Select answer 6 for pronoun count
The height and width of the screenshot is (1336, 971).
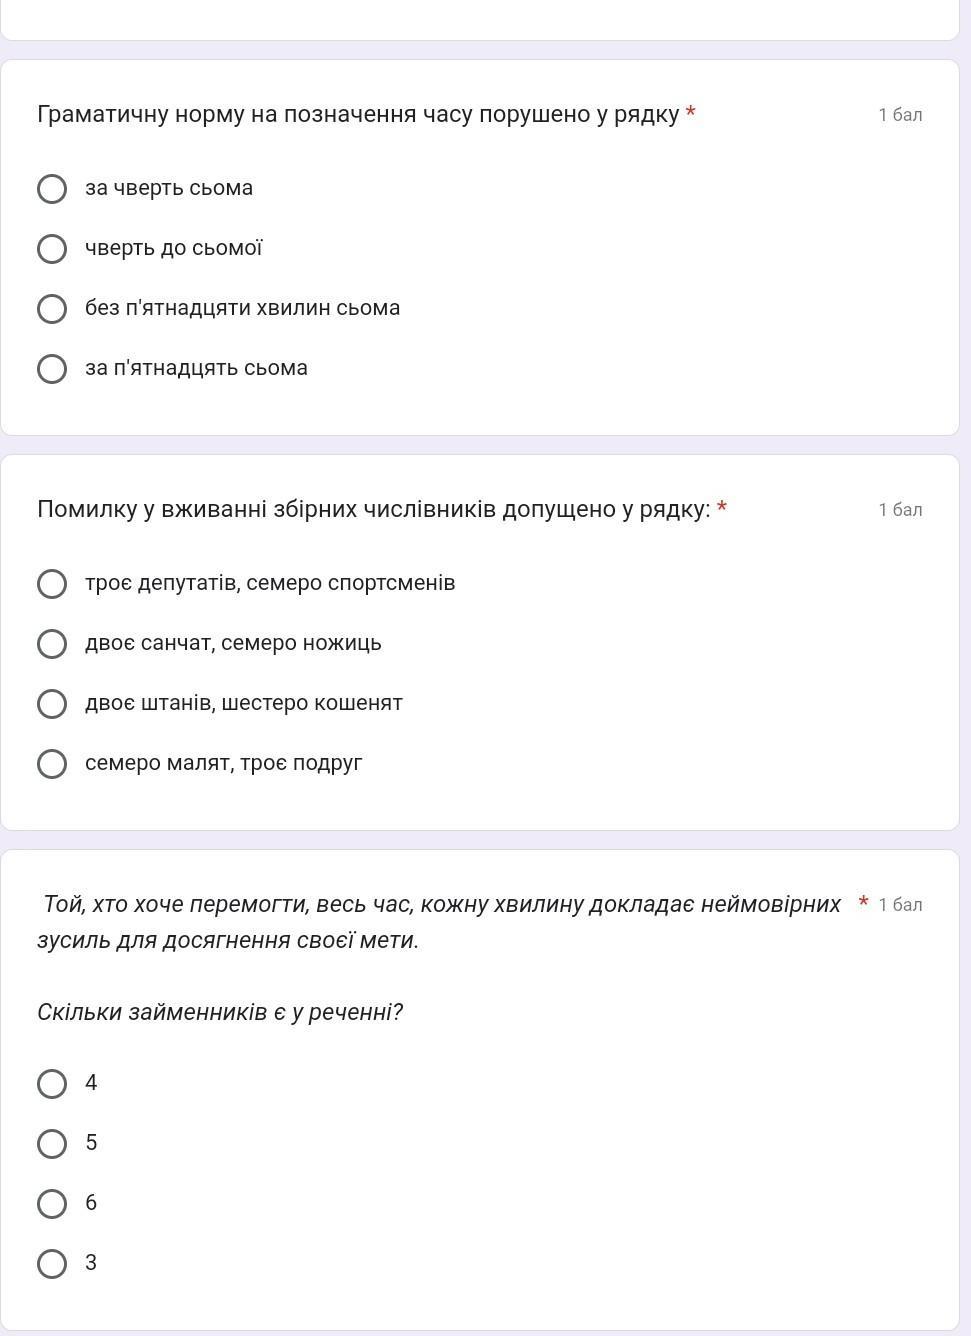[52, 1204]
